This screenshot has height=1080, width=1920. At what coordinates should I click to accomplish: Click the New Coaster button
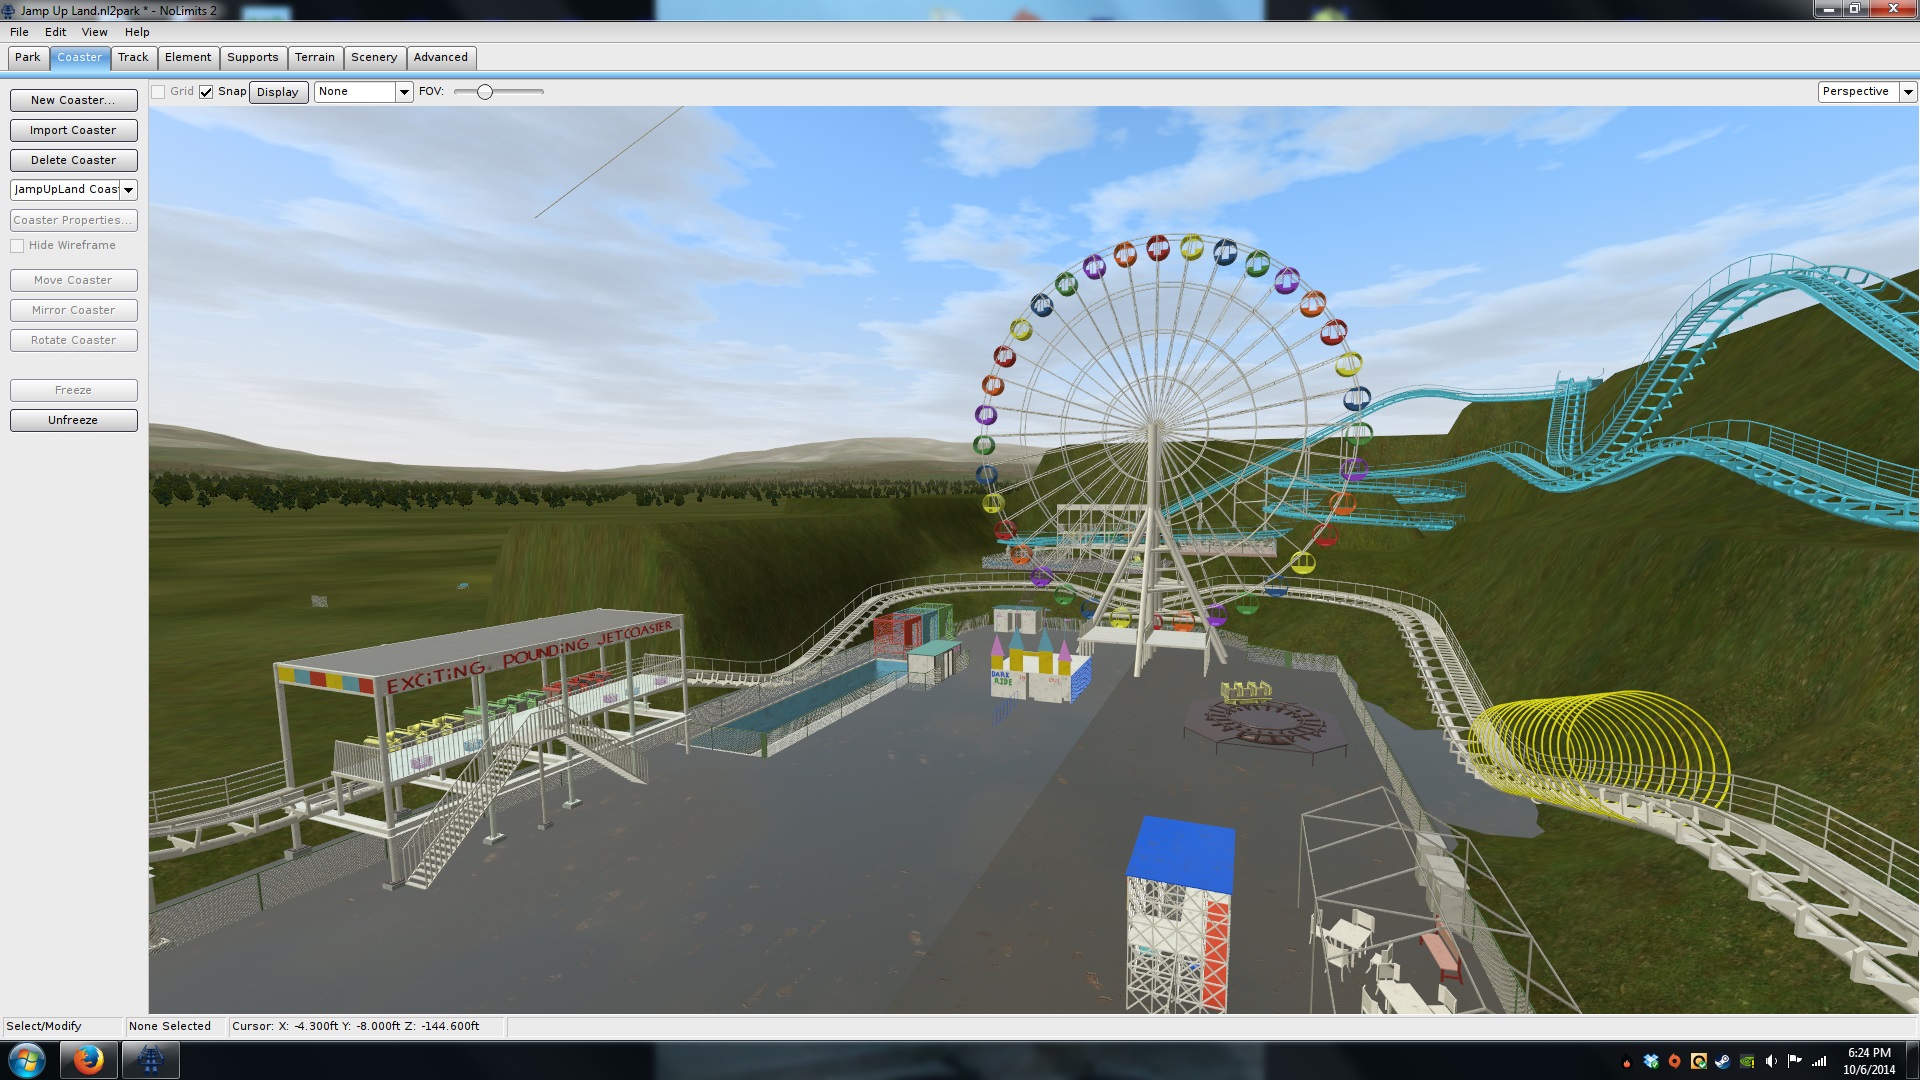point(73,100)
